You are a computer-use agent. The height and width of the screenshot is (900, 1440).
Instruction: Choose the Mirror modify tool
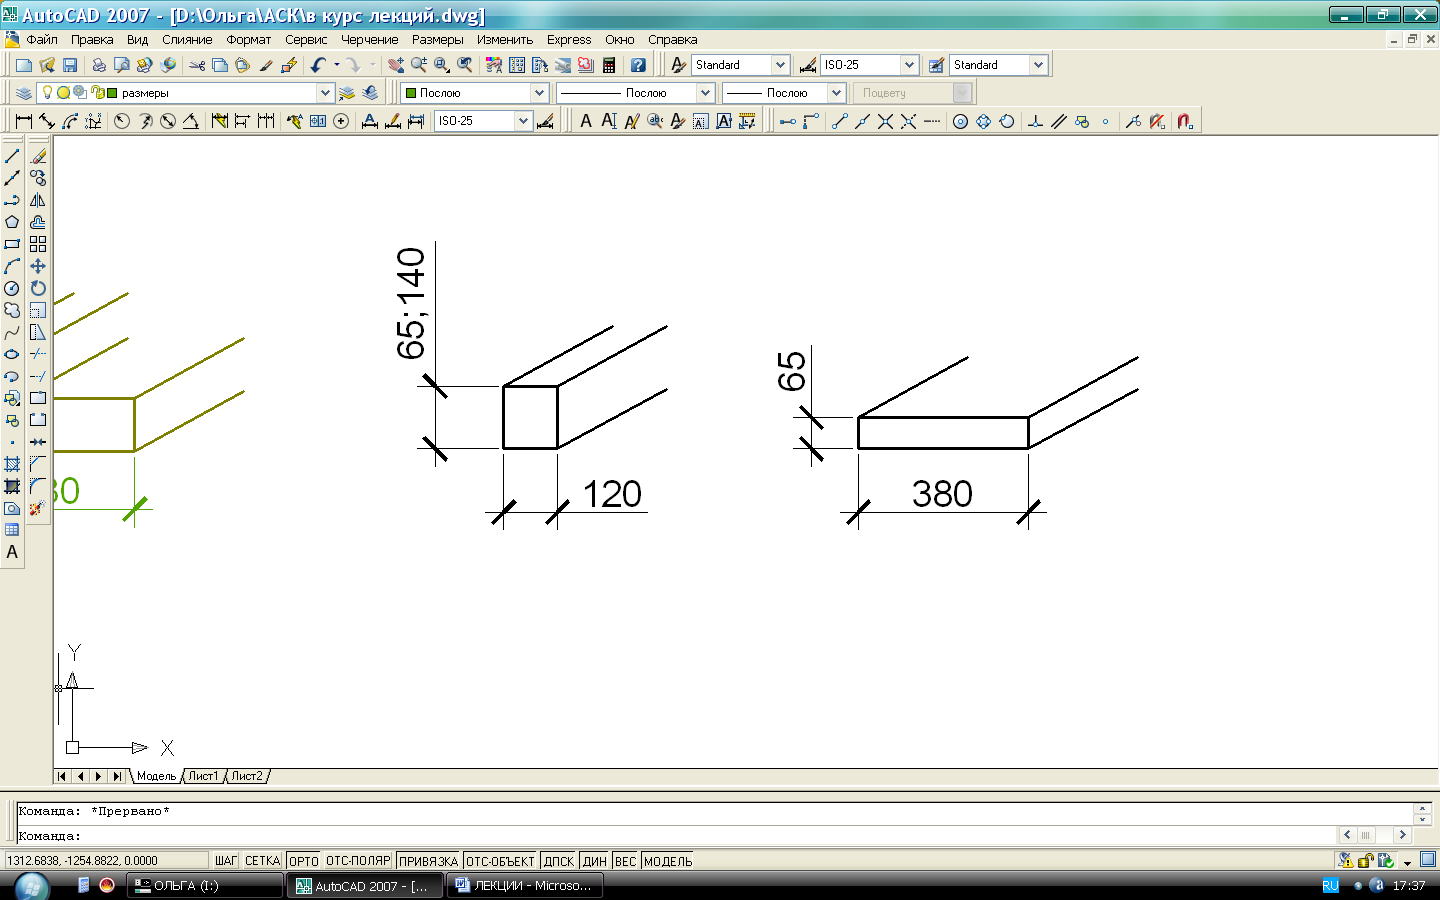tap(38, 200)
